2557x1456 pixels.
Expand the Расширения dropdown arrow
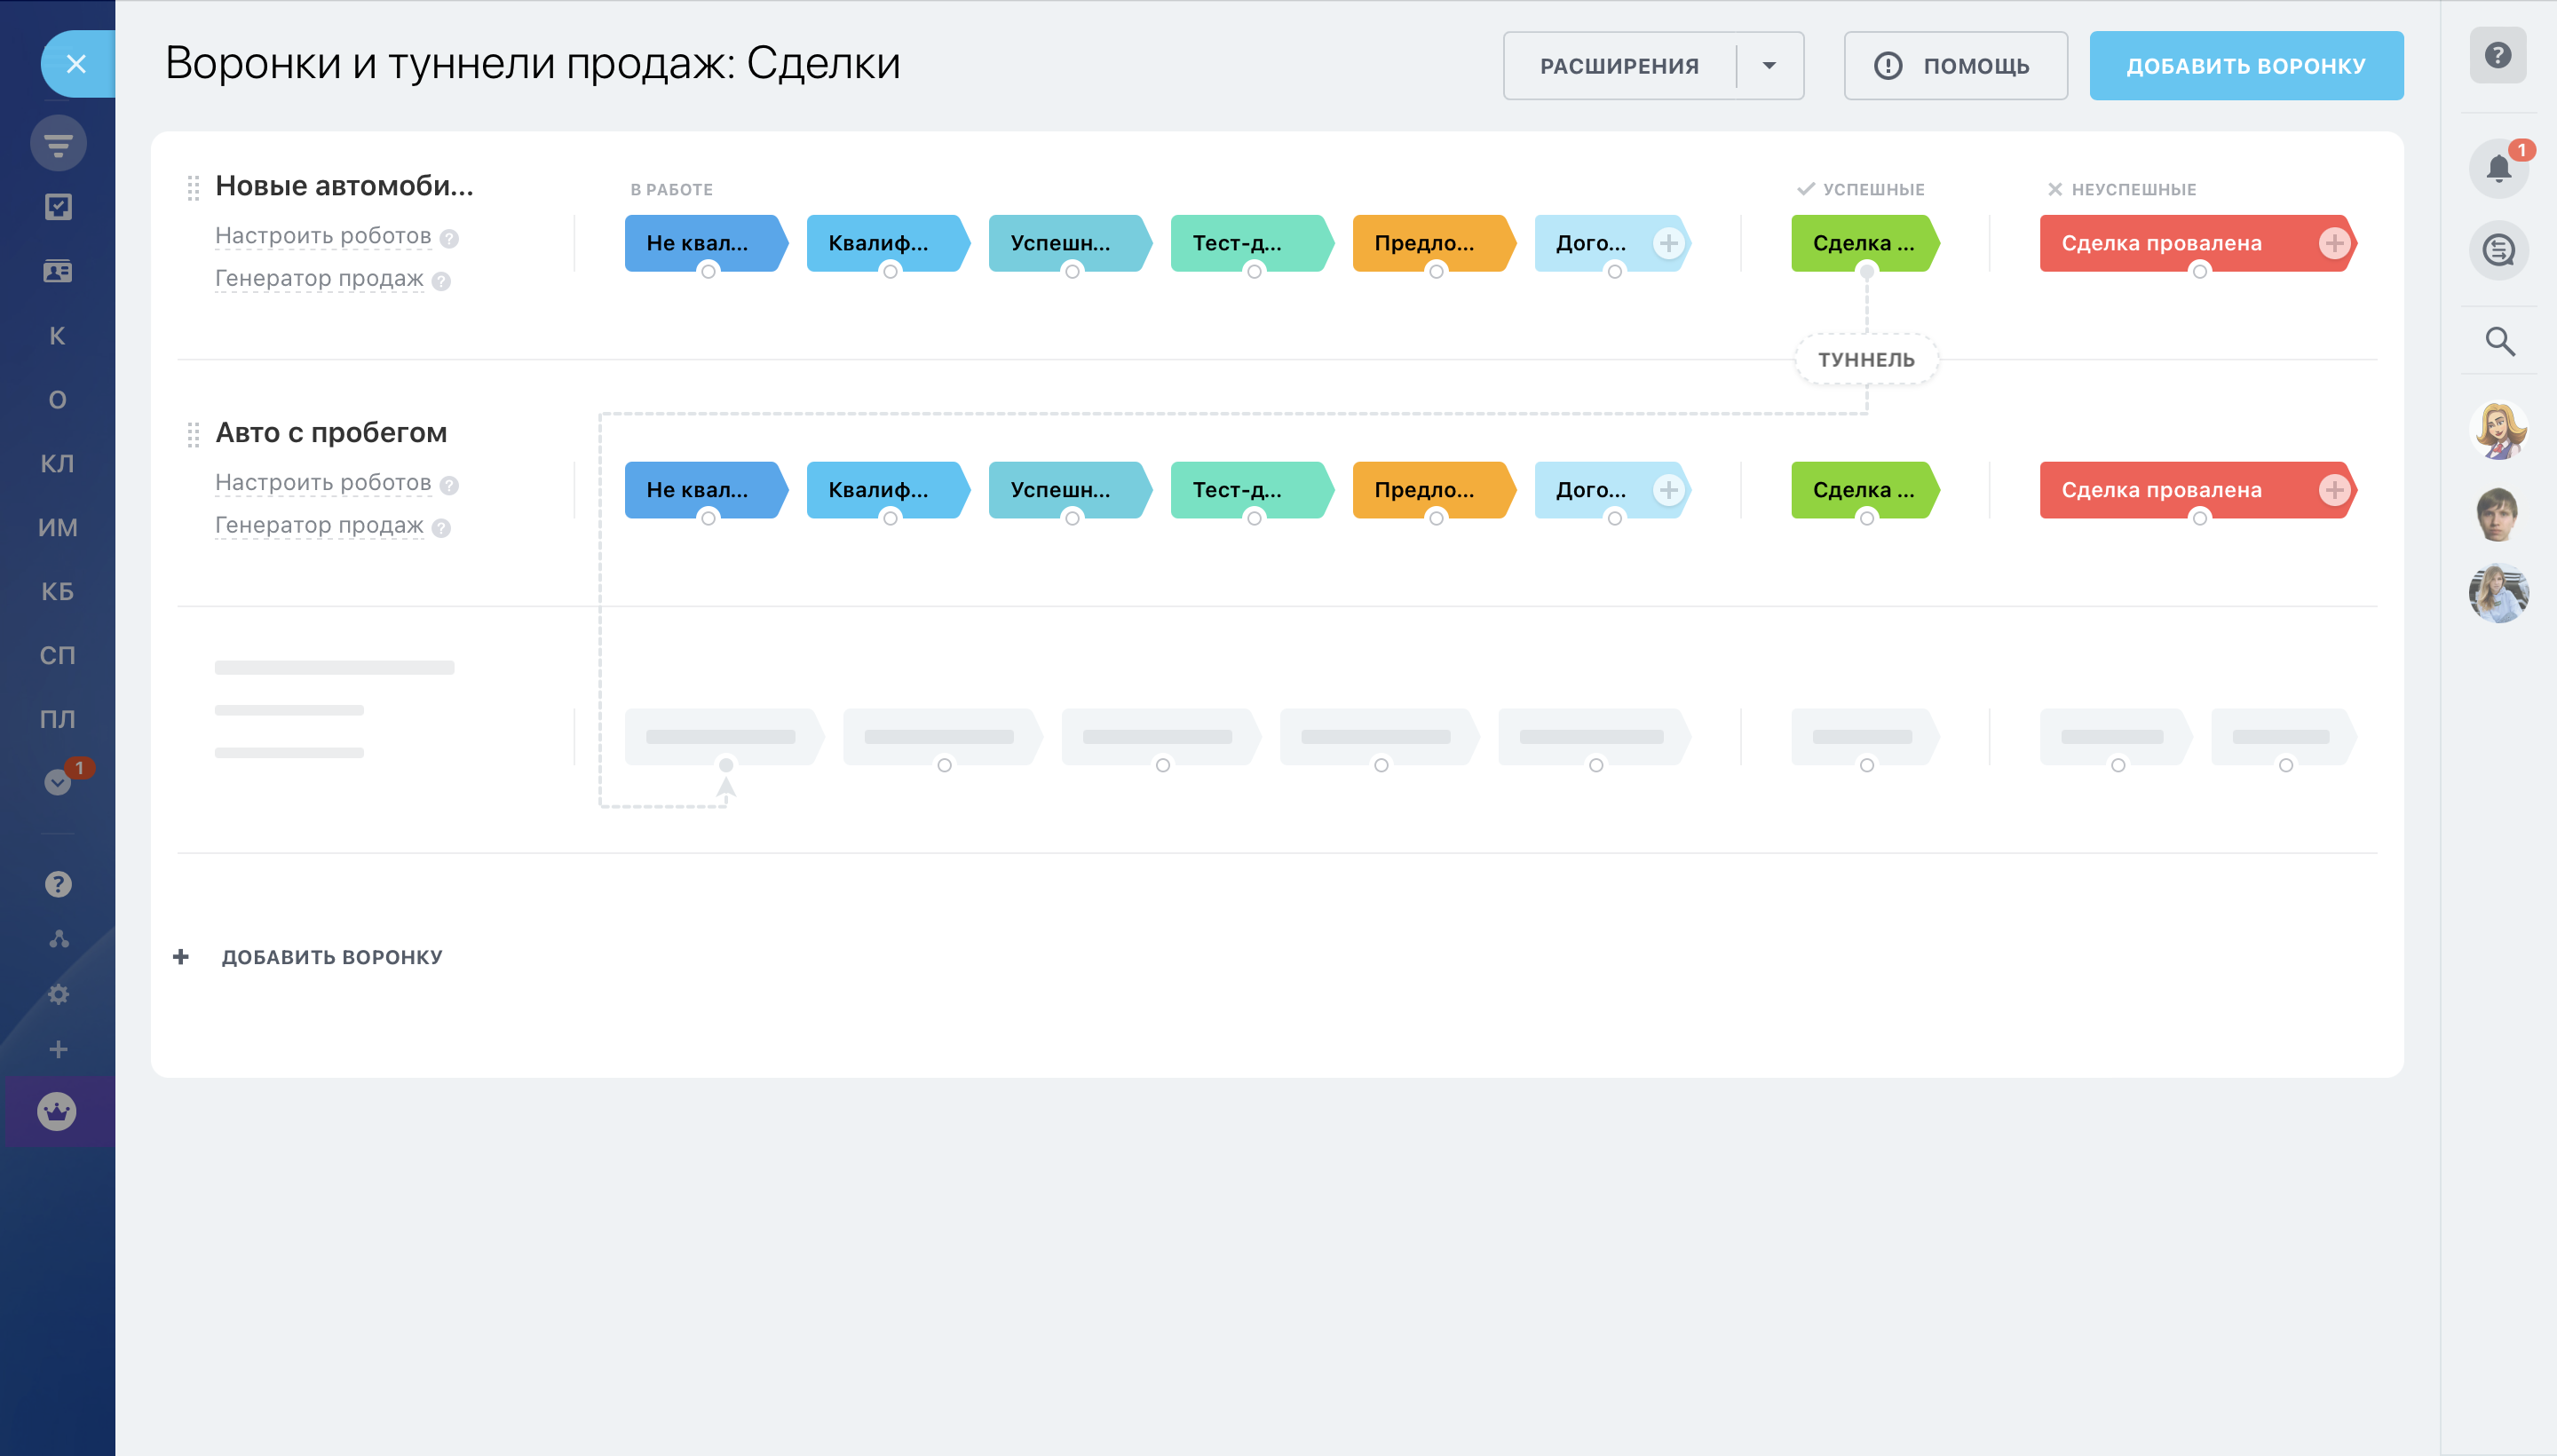pyautogui.click(x=1769, y=66)
